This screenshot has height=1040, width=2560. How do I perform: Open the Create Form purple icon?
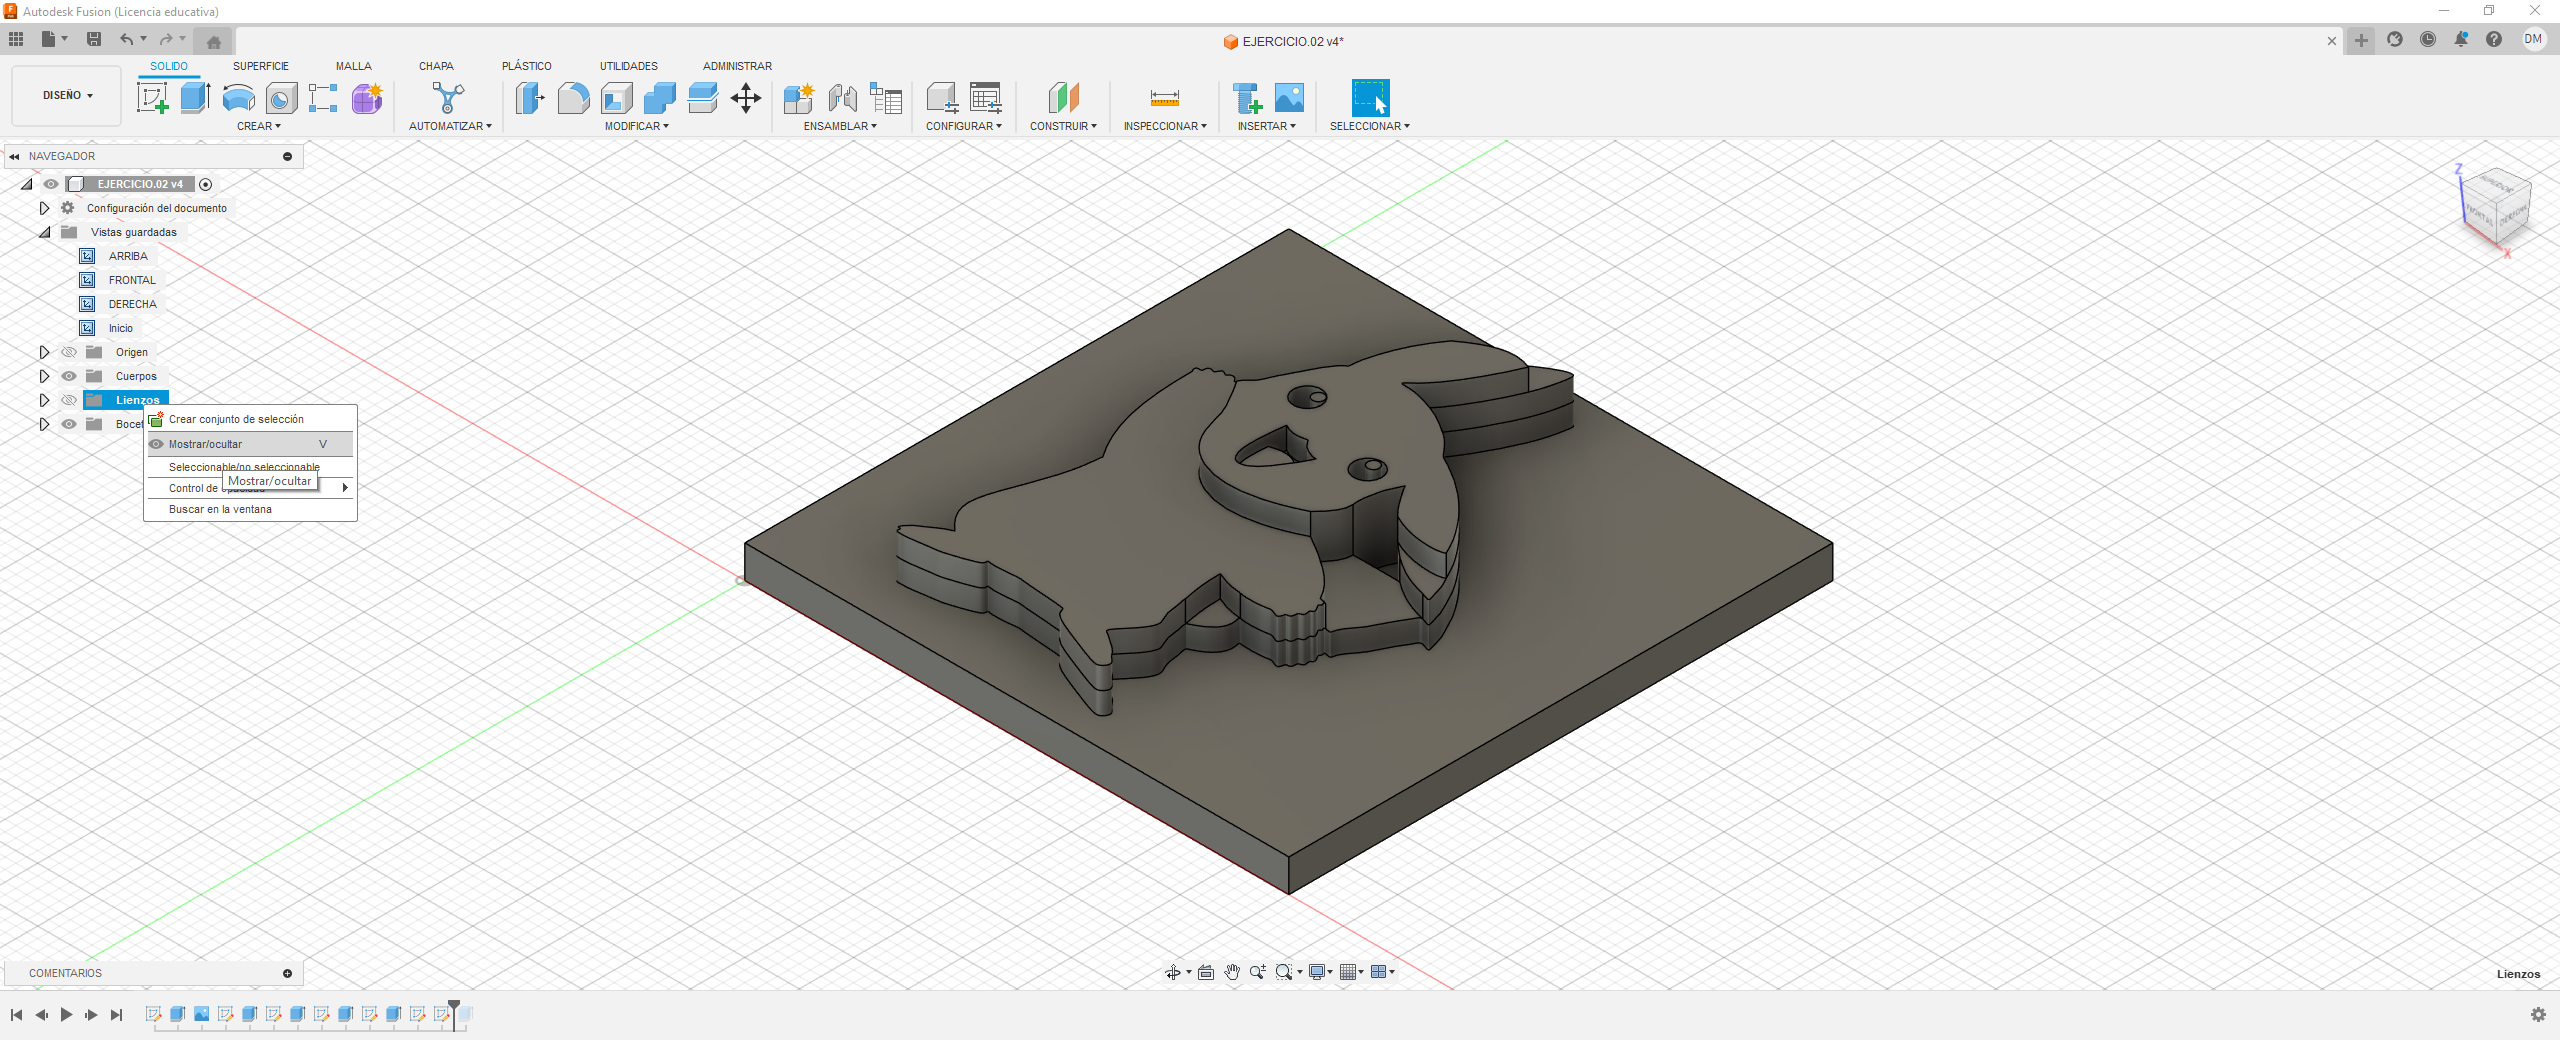click(367, 98)
